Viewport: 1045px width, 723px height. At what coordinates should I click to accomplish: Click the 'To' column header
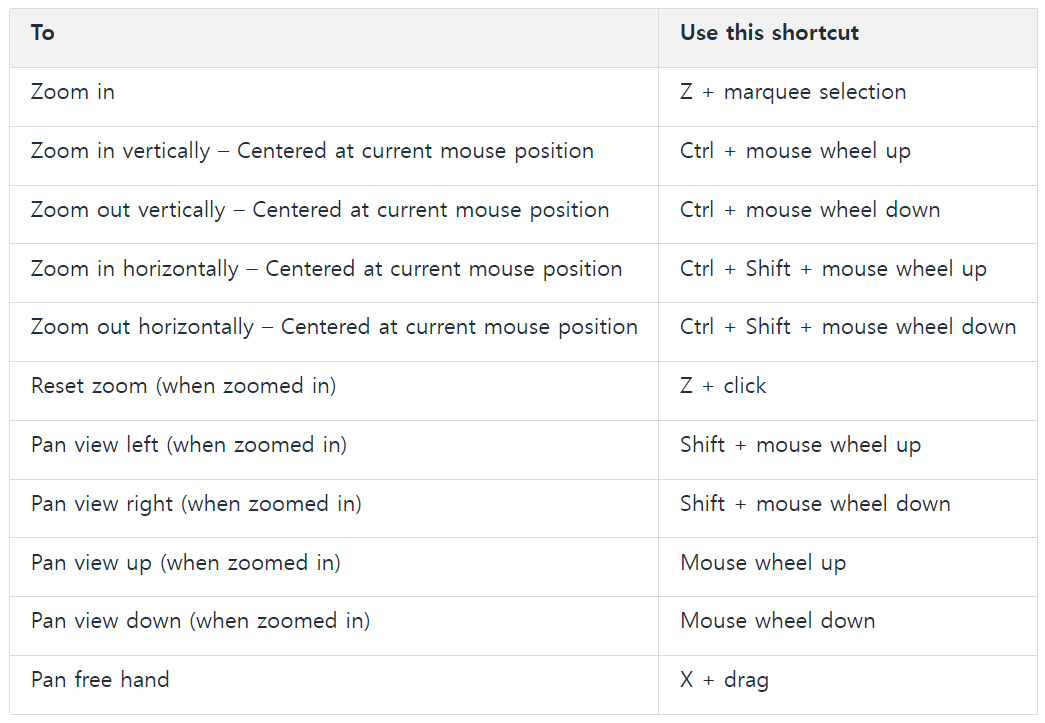point(43,33)
